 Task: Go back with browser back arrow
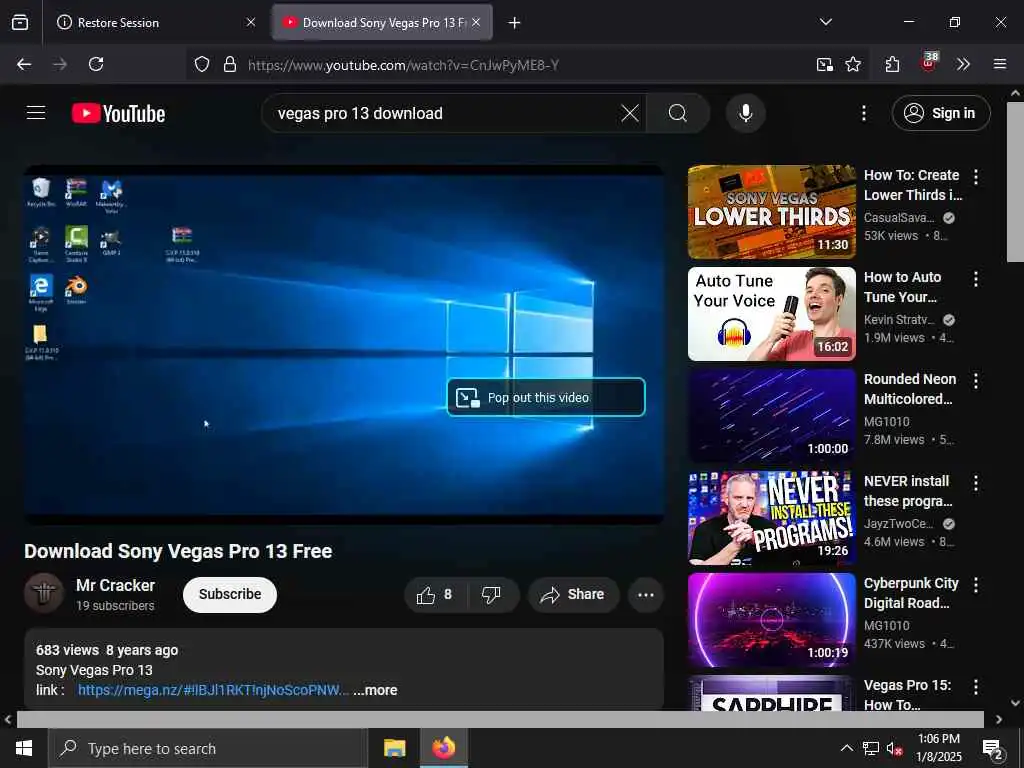click(24, 64)
